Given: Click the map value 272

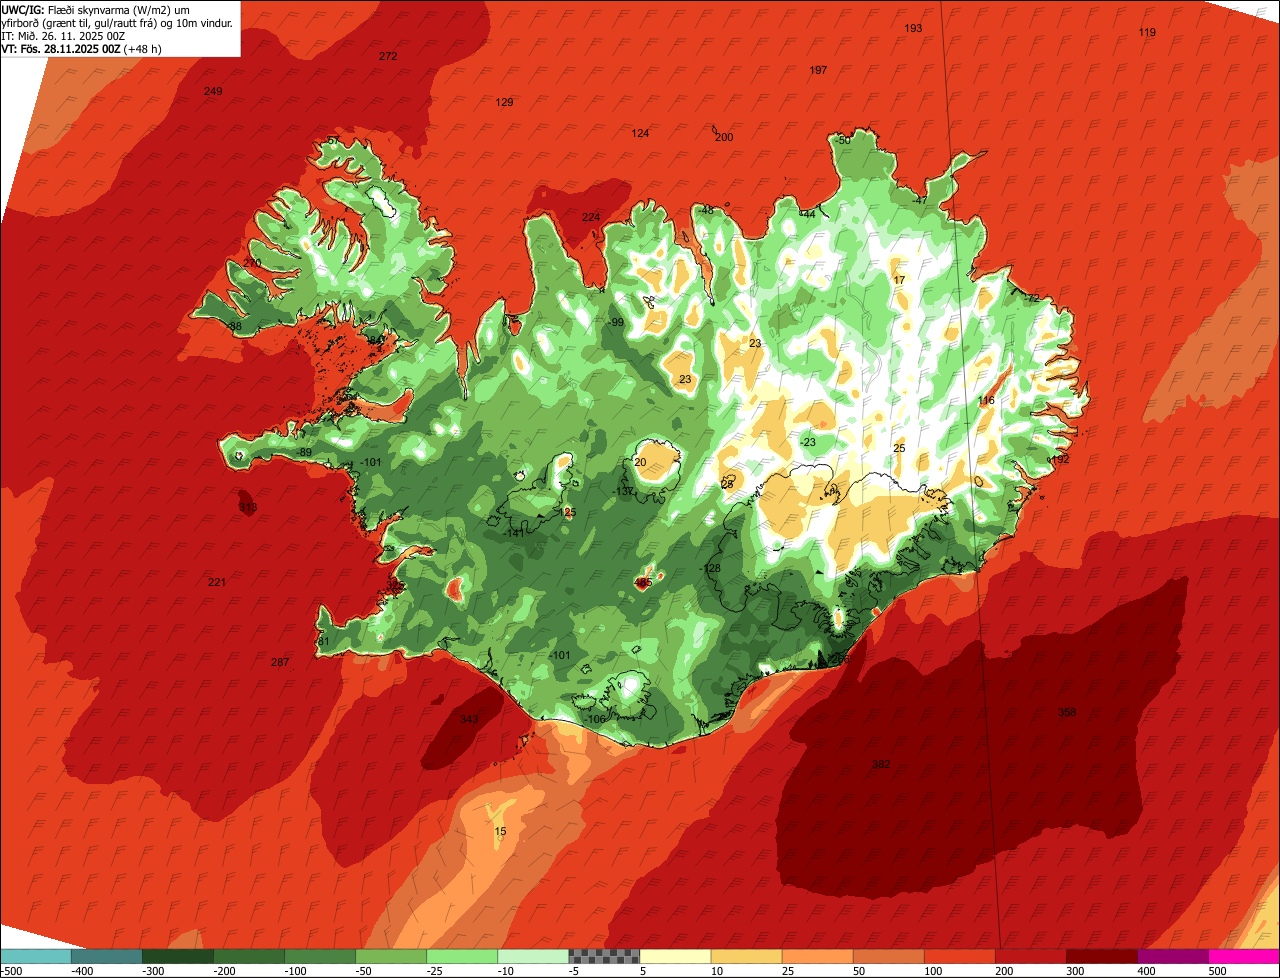Looking at the screenshot, I should (388, 56).
